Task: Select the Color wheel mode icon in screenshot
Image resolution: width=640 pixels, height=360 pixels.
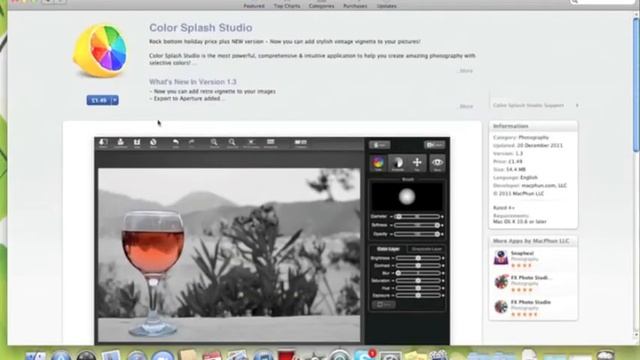Action: click(378, 163)
